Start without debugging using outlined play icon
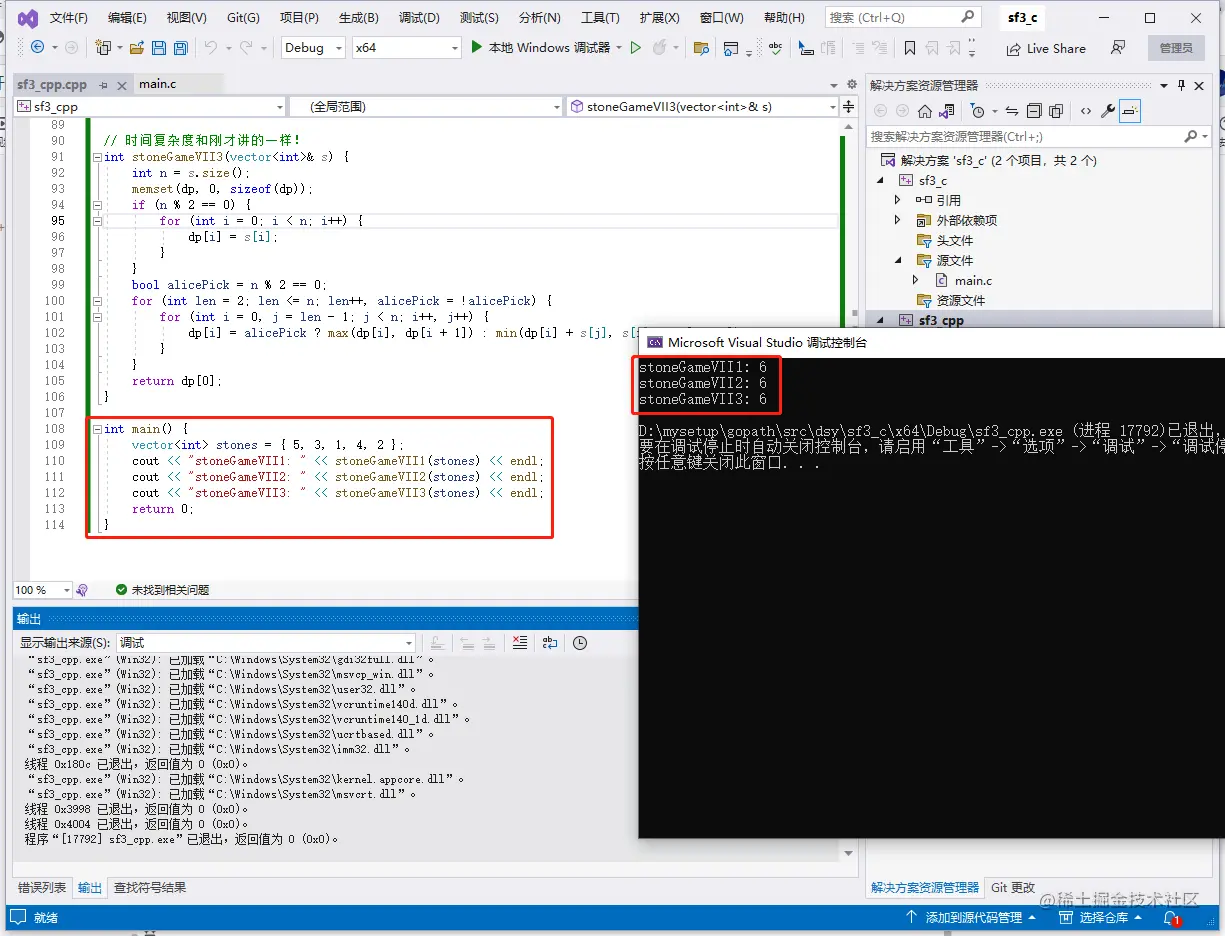 coord(635,47)
